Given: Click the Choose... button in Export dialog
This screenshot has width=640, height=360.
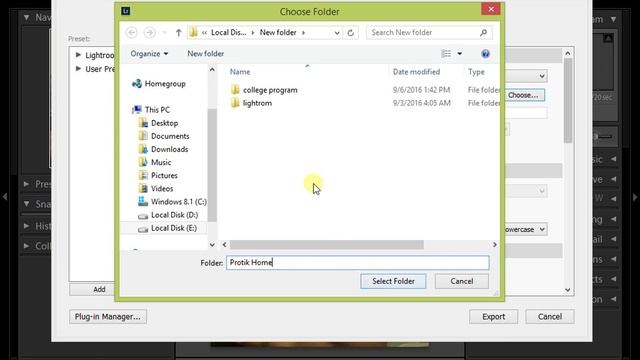Looking at the screenshot, I should [x=524, y=95].
